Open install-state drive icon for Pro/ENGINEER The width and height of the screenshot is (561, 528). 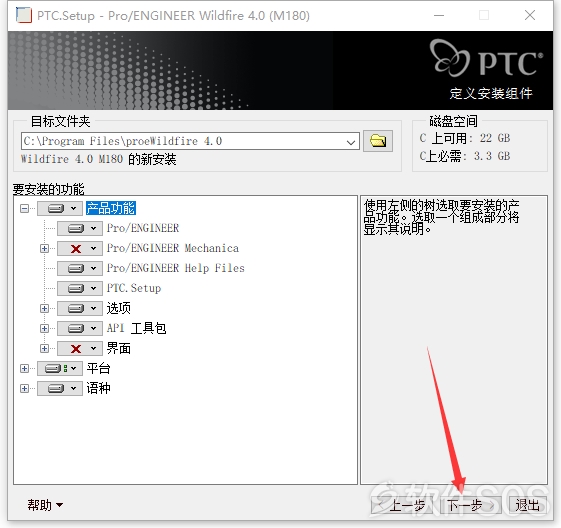77,228
